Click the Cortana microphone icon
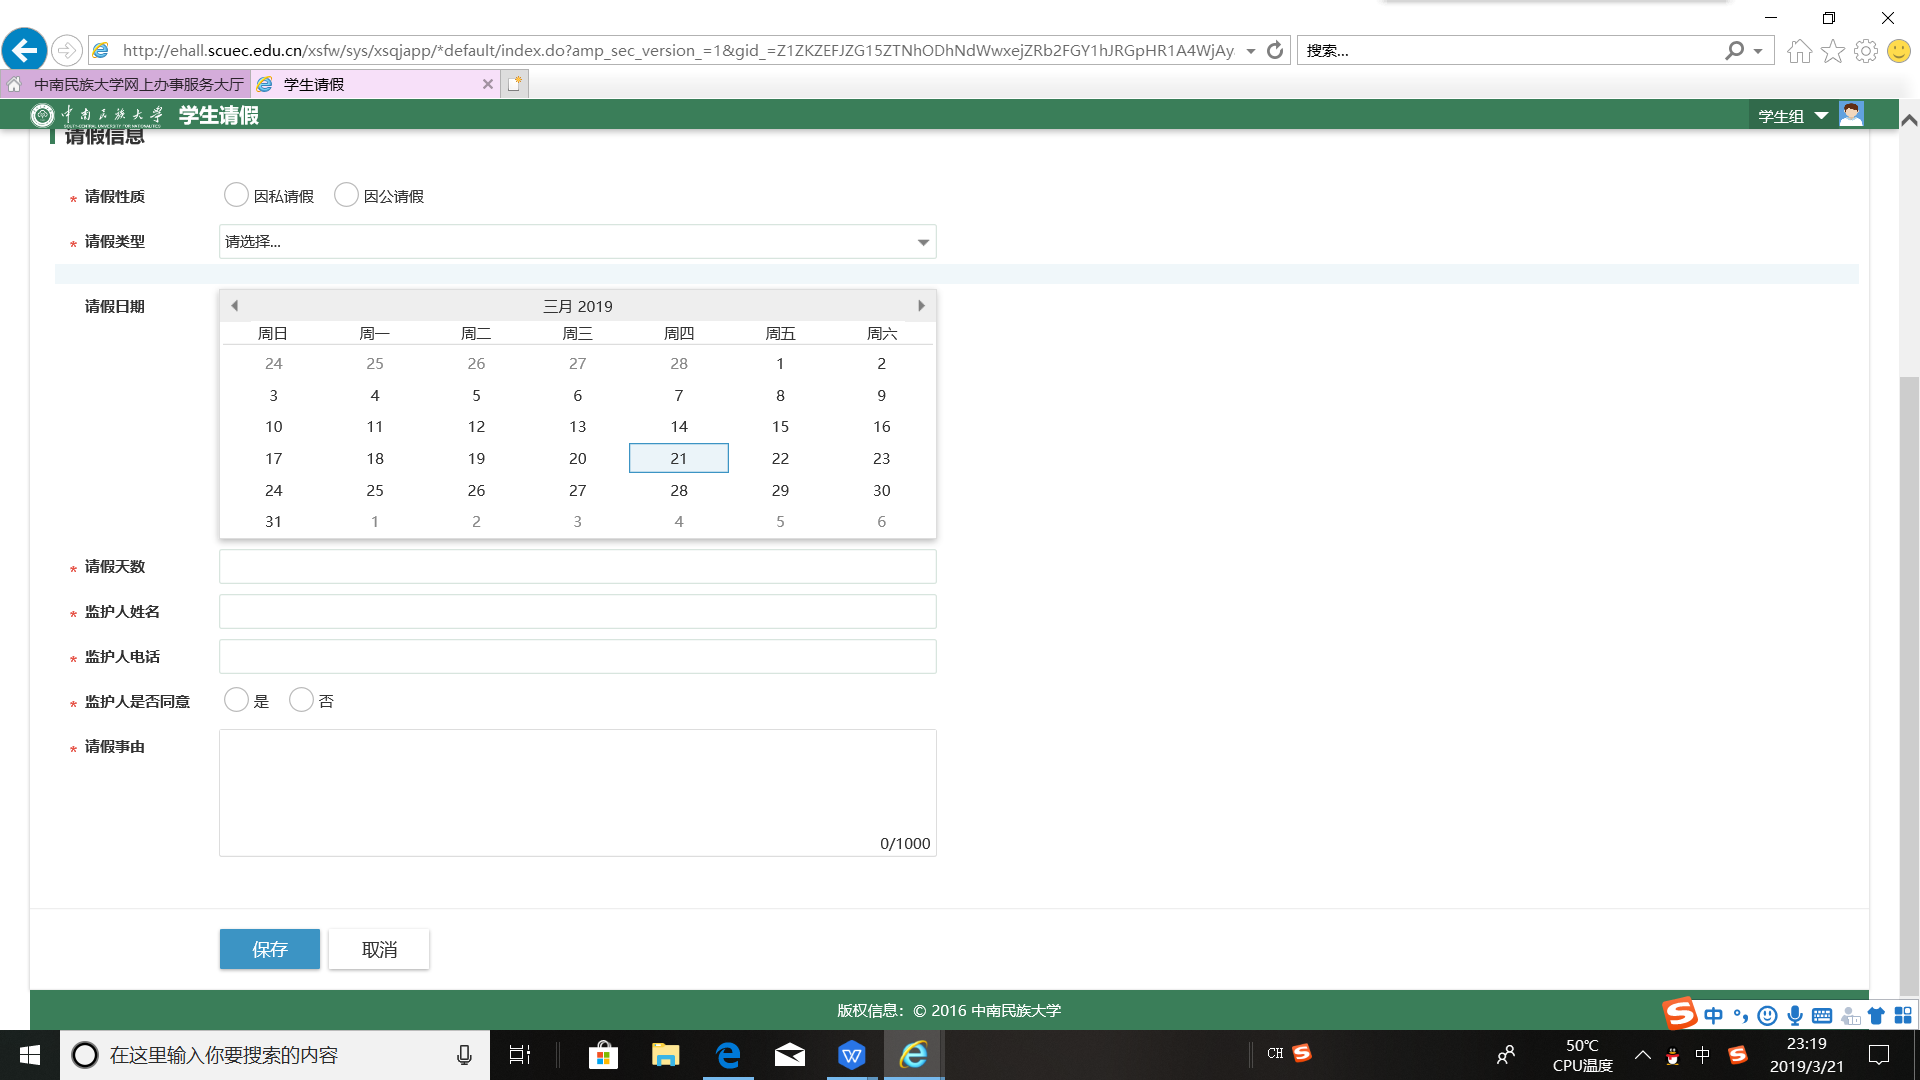The image size is (1920, 1080). [x=464, y=1055]
